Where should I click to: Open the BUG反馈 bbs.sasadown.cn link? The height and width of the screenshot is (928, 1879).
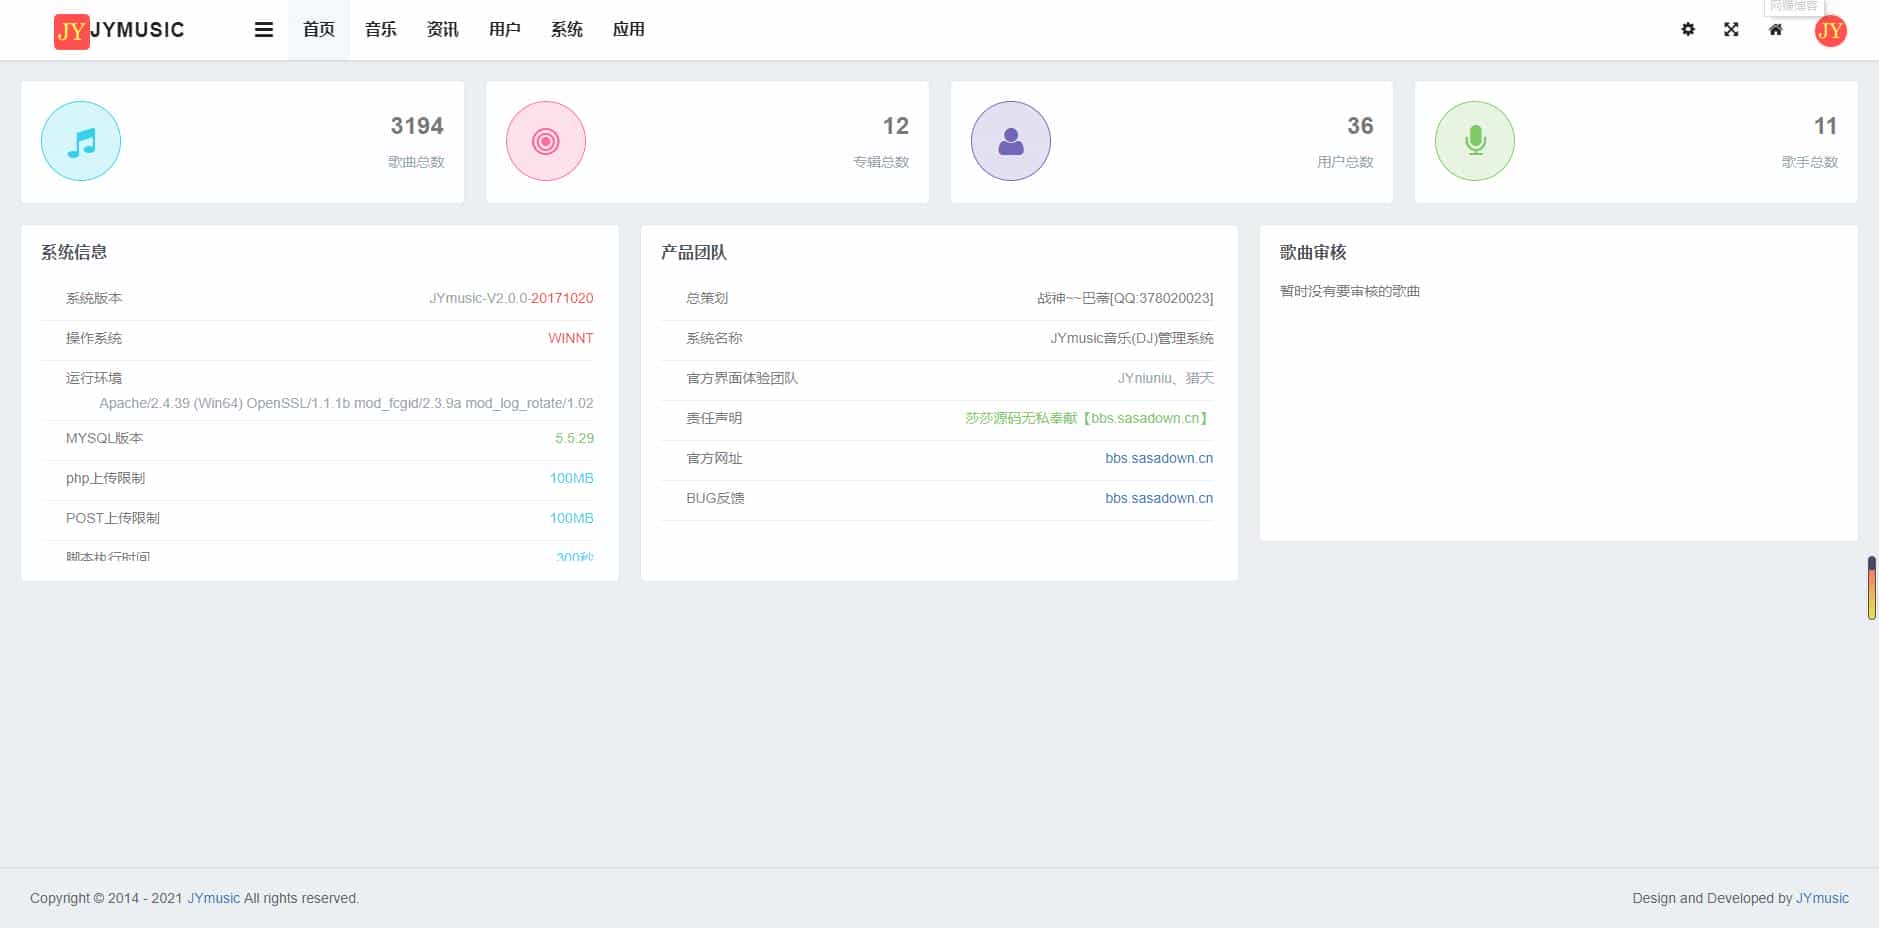[x=1159, y=498]
